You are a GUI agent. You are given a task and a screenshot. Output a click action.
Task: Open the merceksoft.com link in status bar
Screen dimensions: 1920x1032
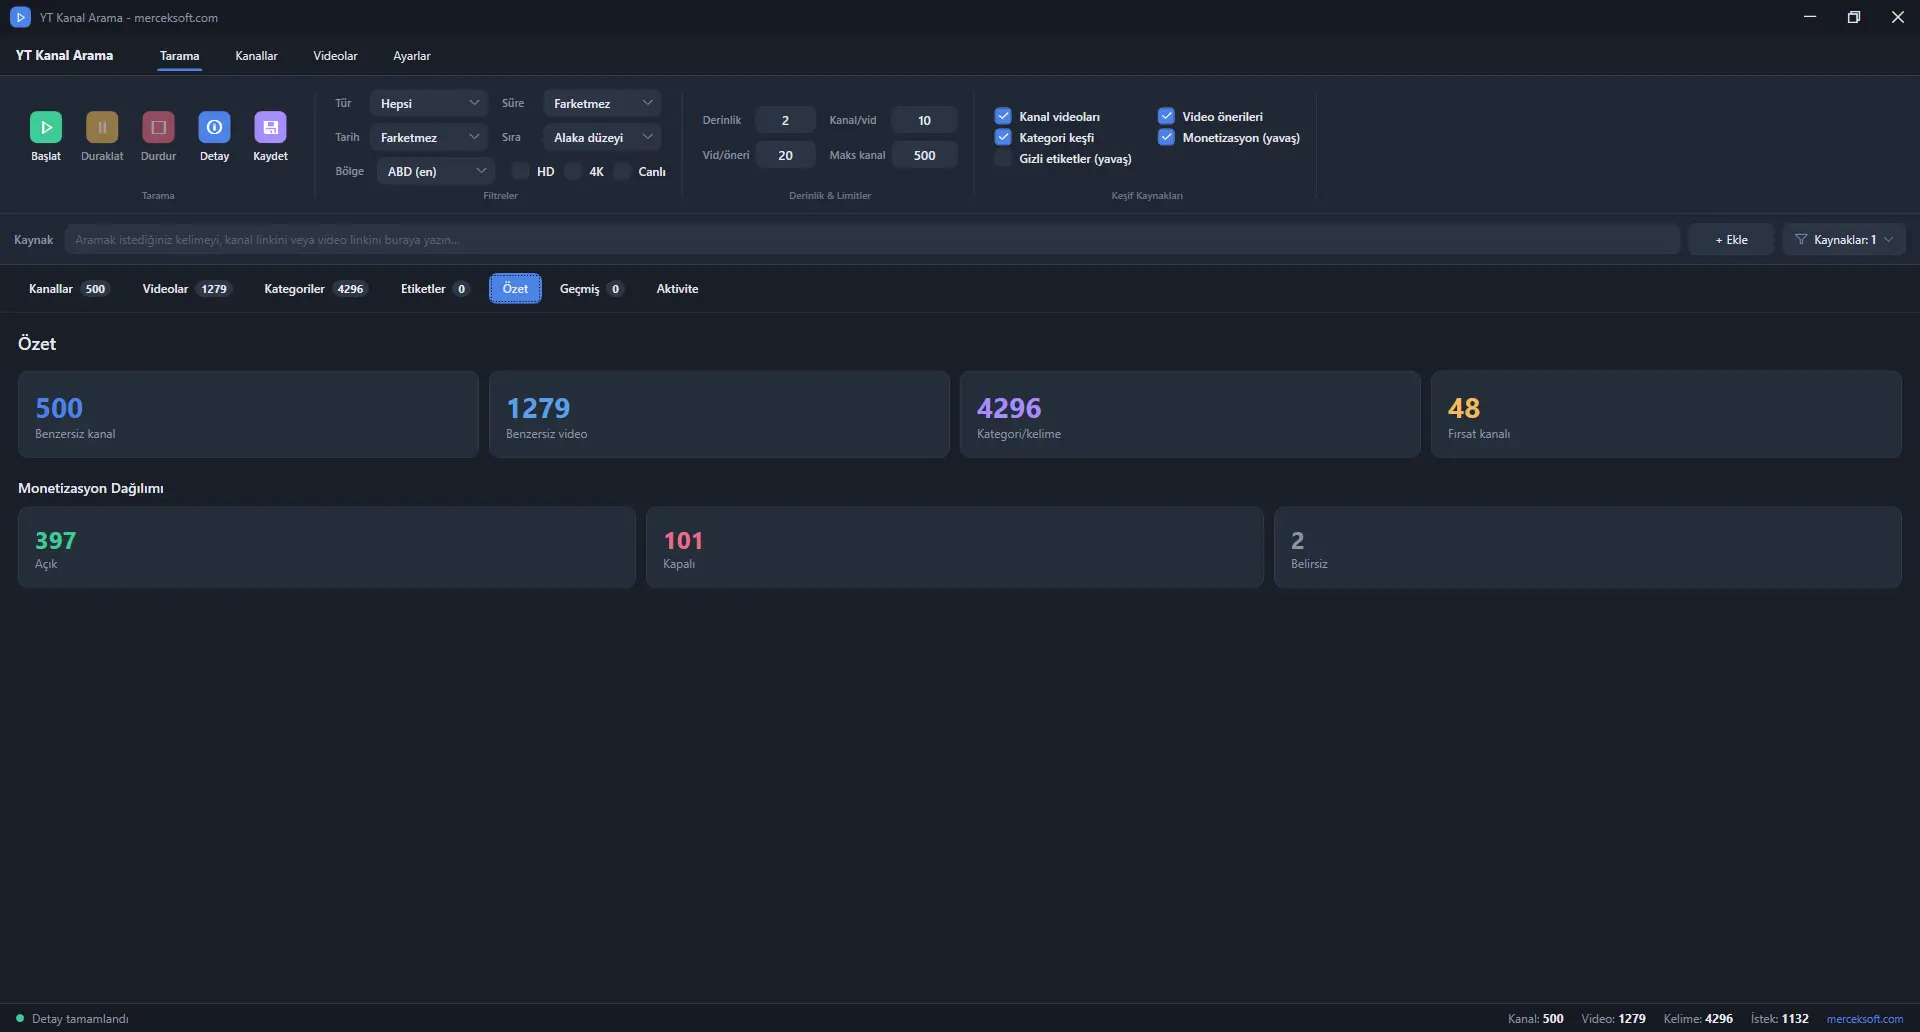point(1864,1018)
